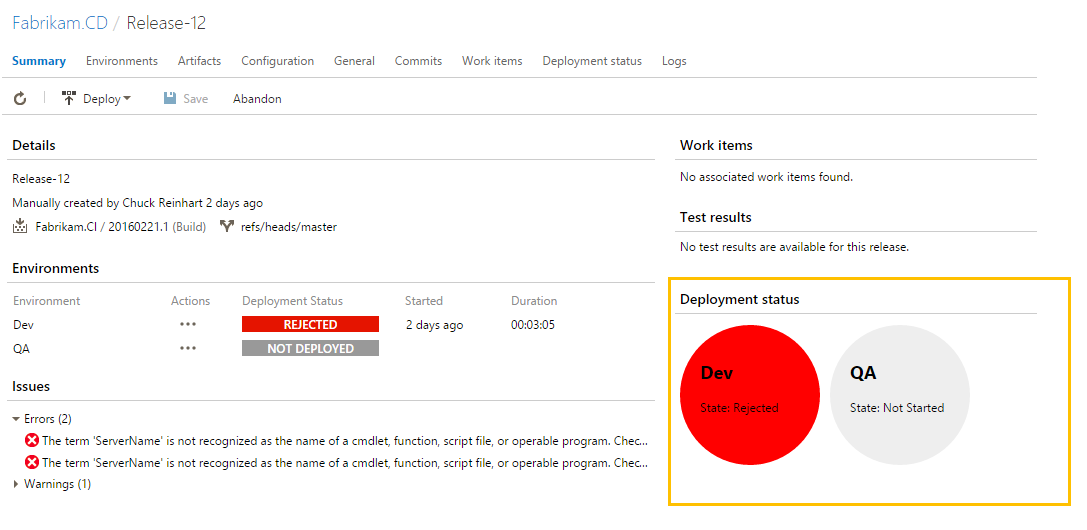This screenshot has width=1087, height=530.
Task: View the Commits tab
Action: [419, 61]
